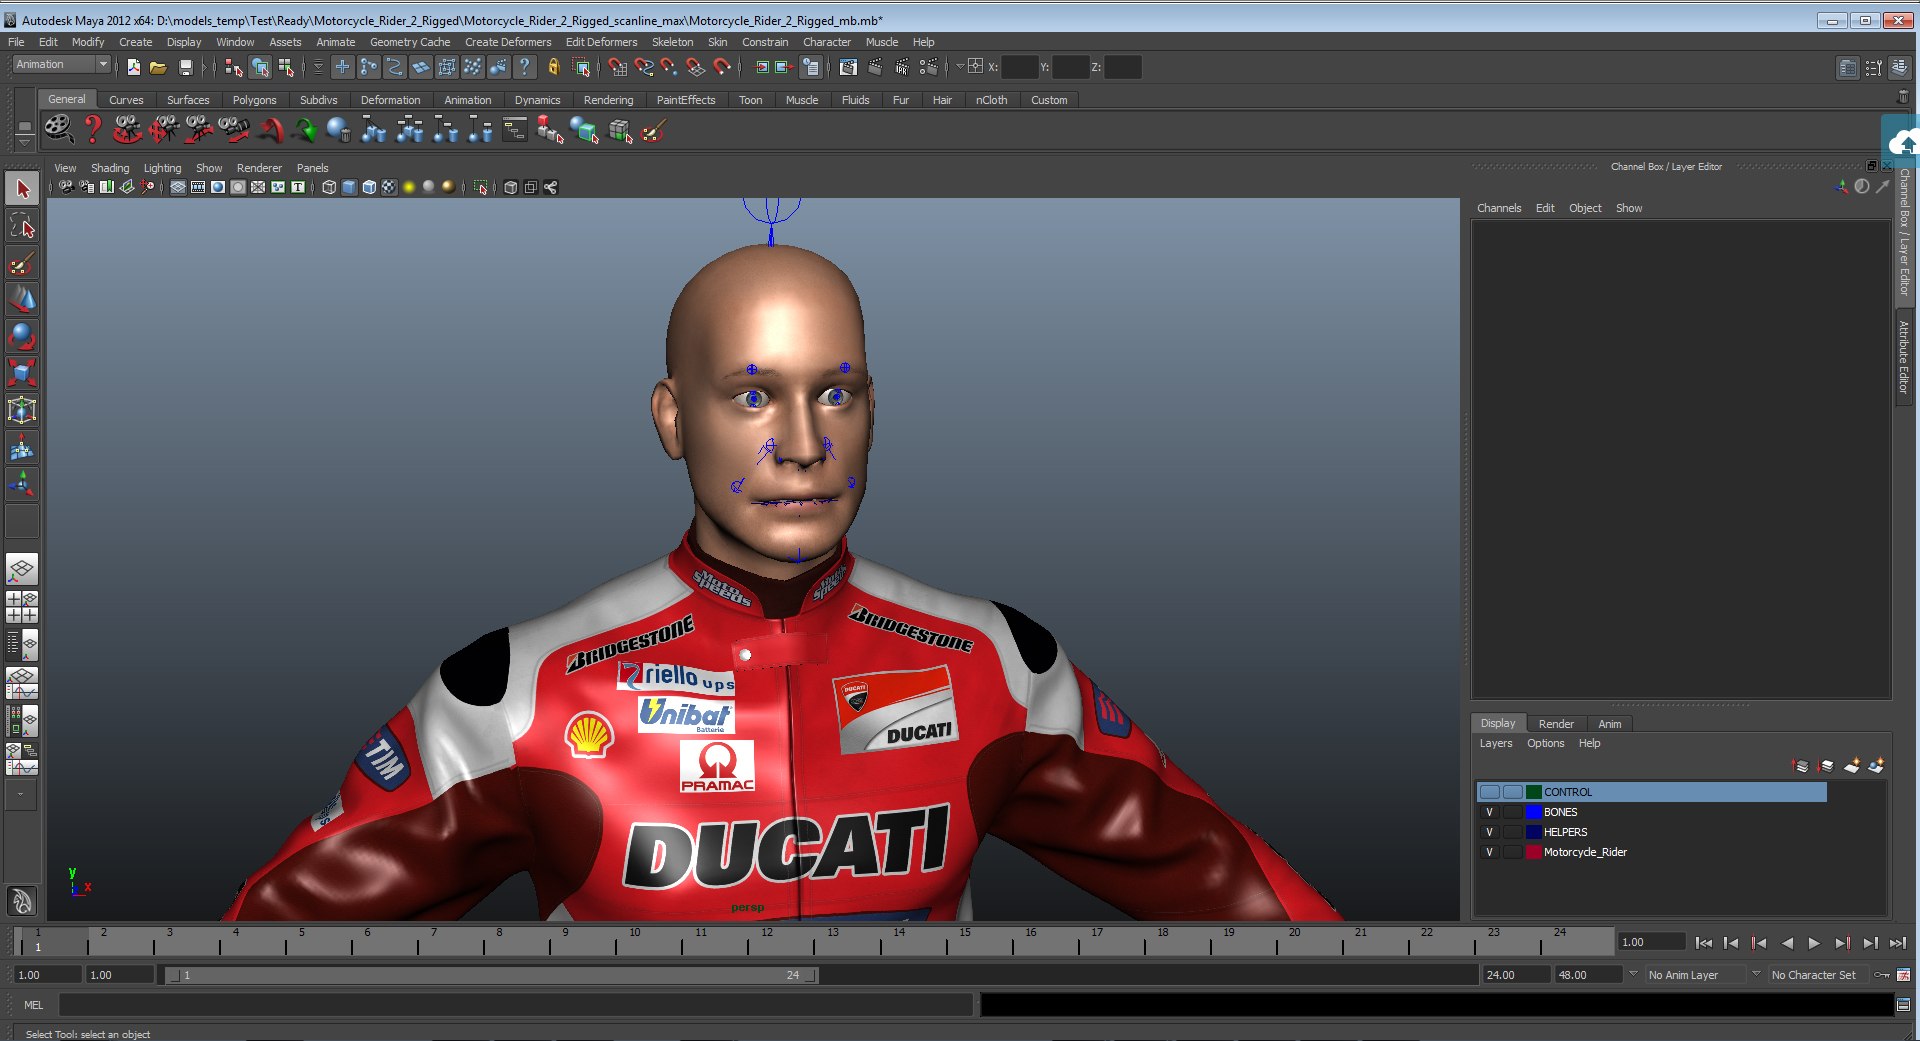
Task: Switch to the Anim layer tab
Action: tap(1609, 724)
